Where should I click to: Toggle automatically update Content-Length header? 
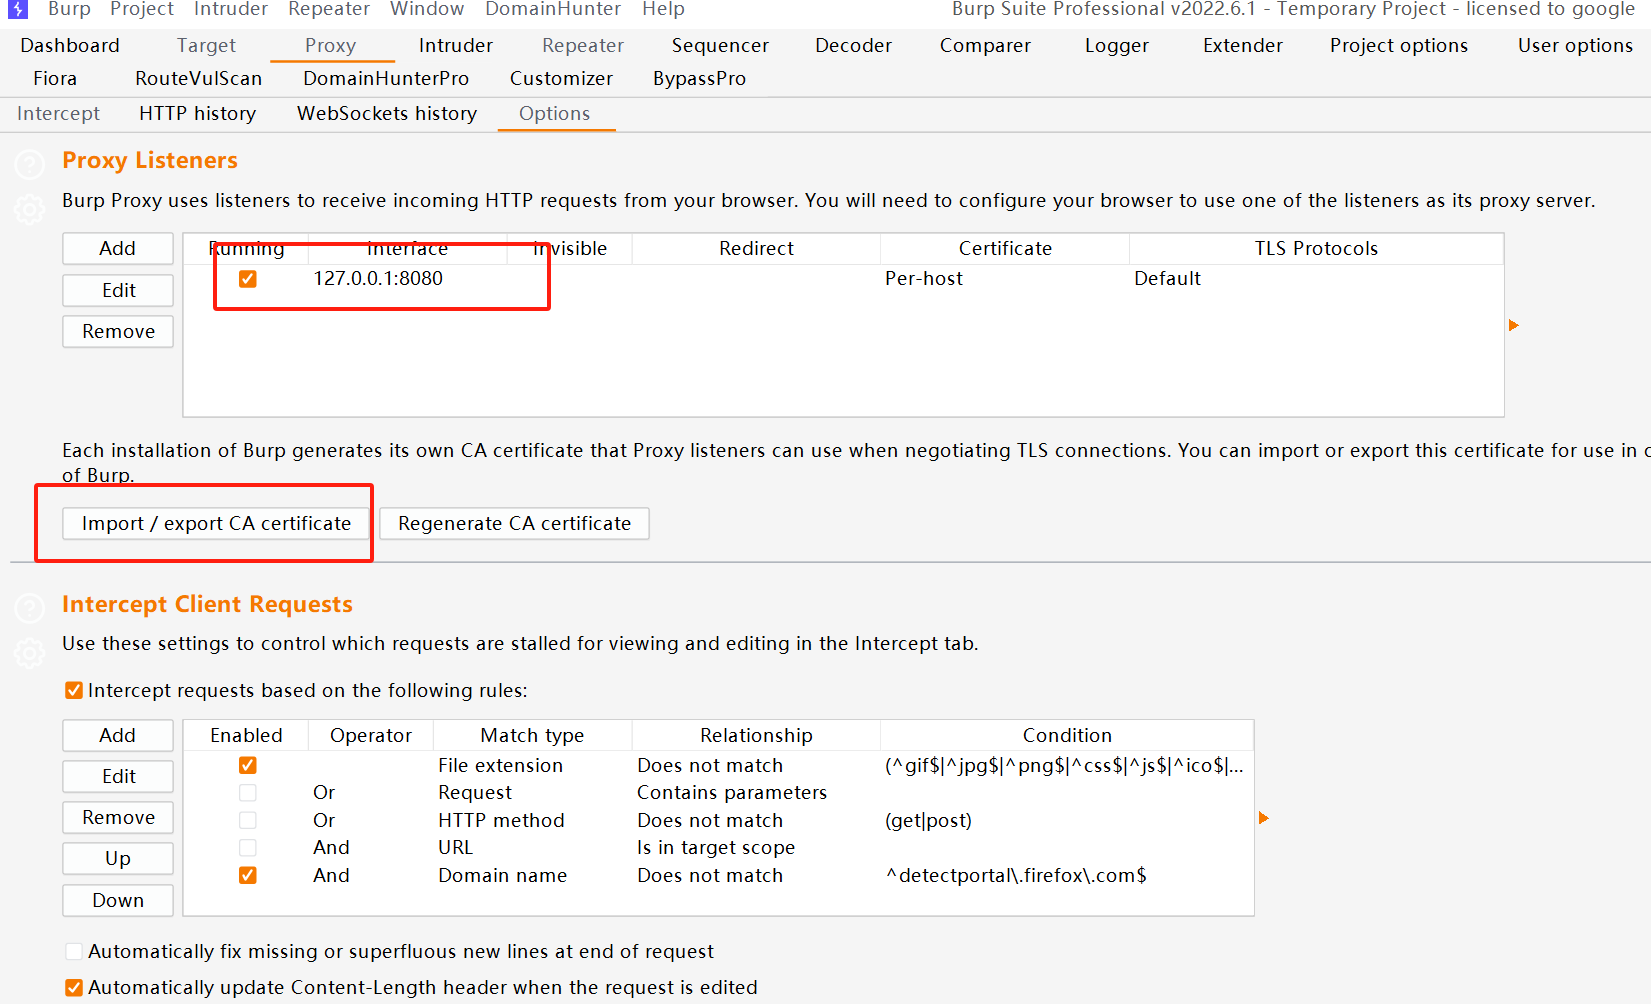tap(74, 987)
